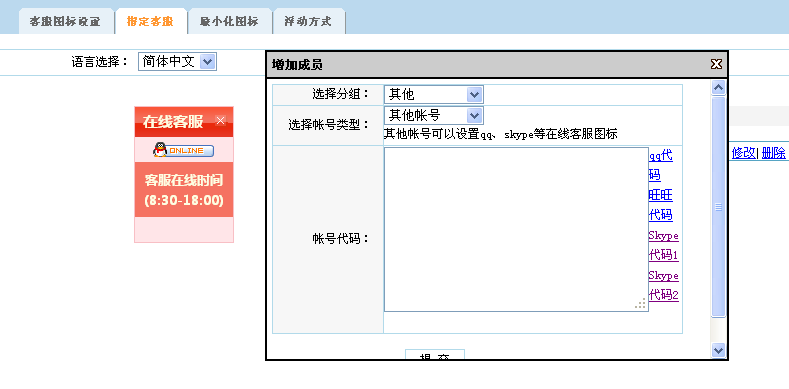Insert the 旺旺代码 link template
Image resolution: width=789 pixels, height=389 pixels.
click(x=661, y=205)
